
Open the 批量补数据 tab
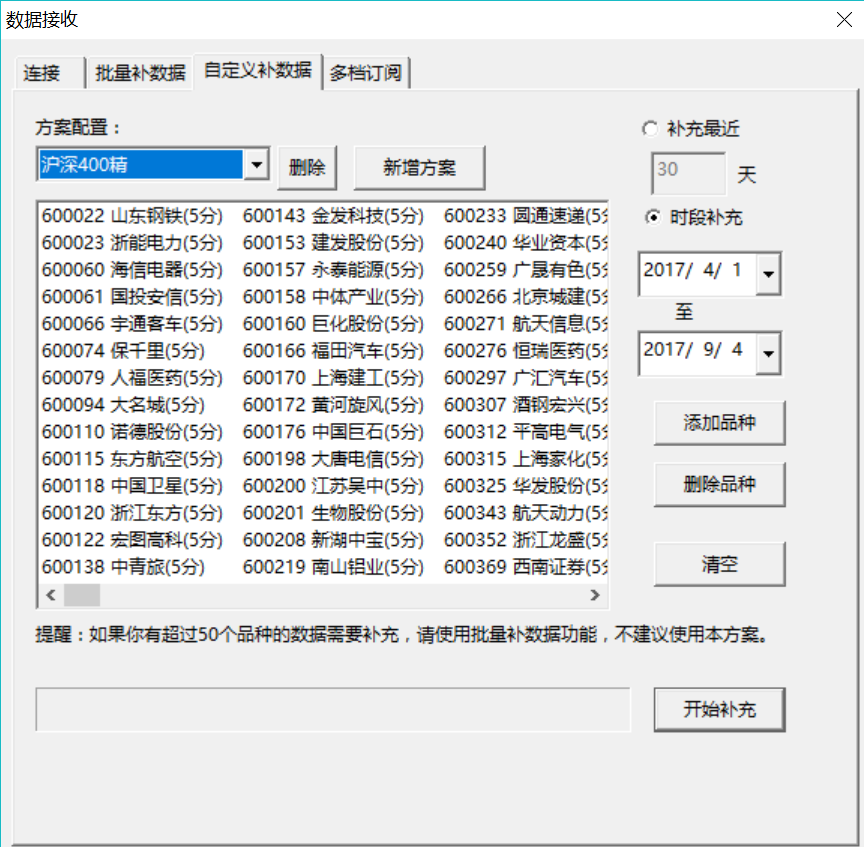[139, 73]
